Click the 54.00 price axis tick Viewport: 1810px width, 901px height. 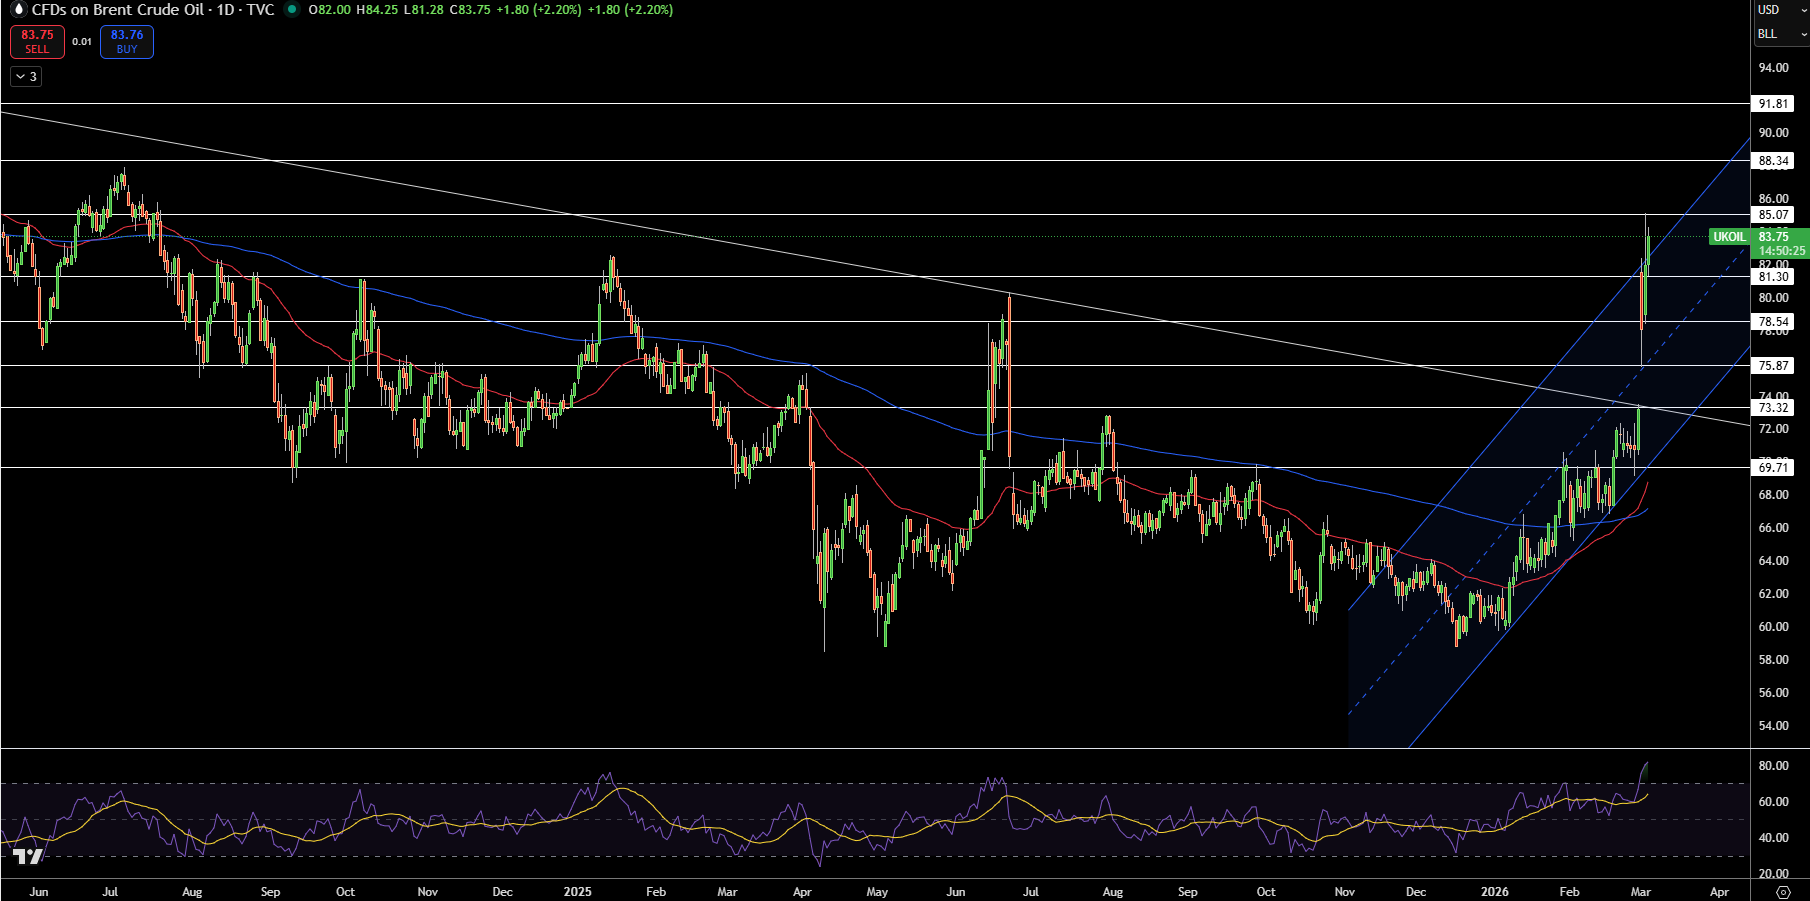click(x=1774, y=726)
